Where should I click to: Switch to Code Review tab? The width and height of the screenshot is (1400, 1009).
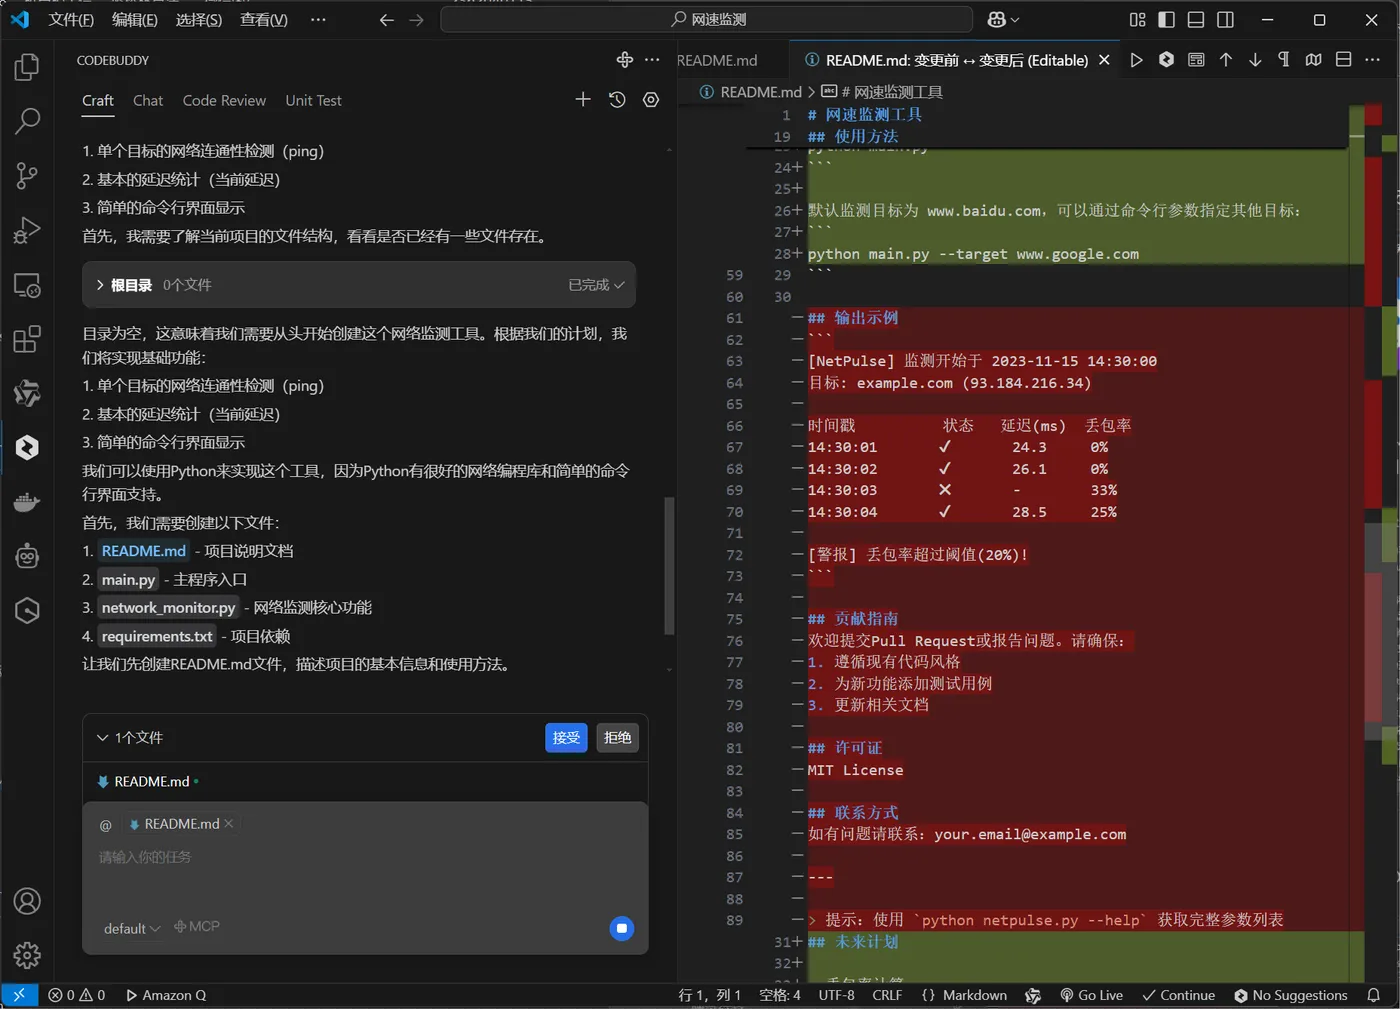click(224, 100)
